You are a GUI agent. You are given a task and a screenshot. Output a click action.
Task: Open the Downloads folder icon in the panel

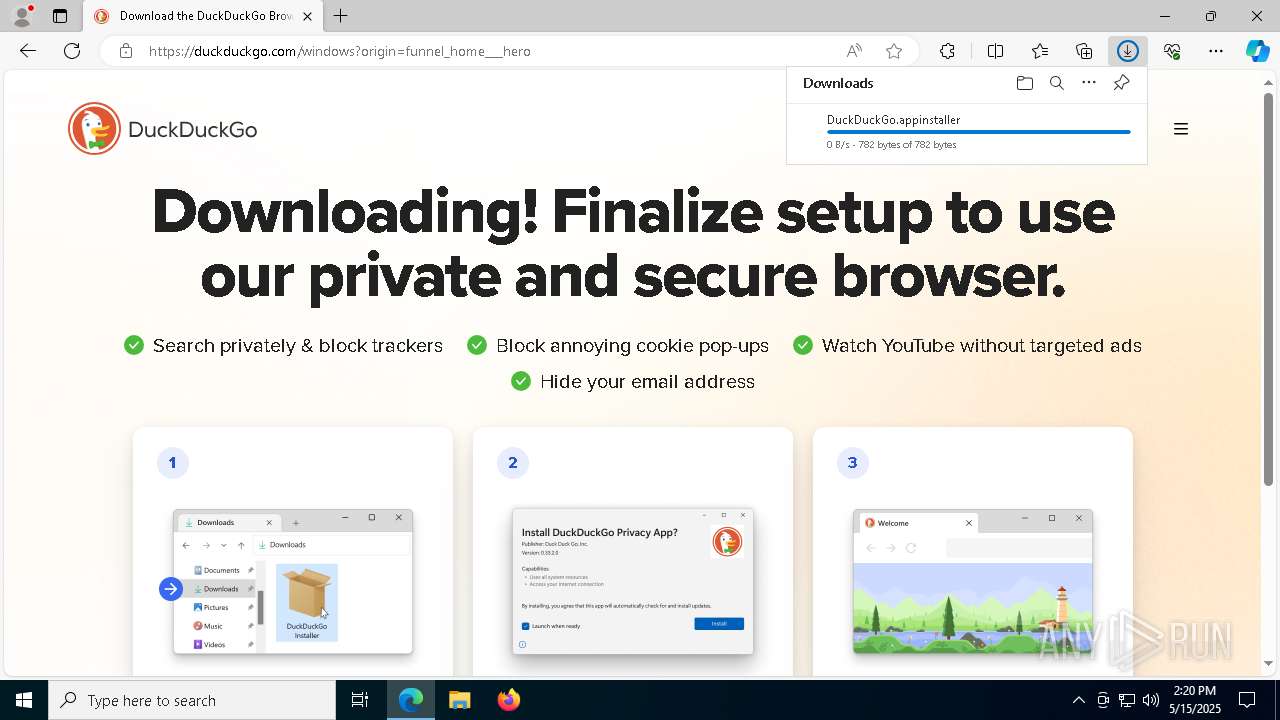coord(1024,83)
